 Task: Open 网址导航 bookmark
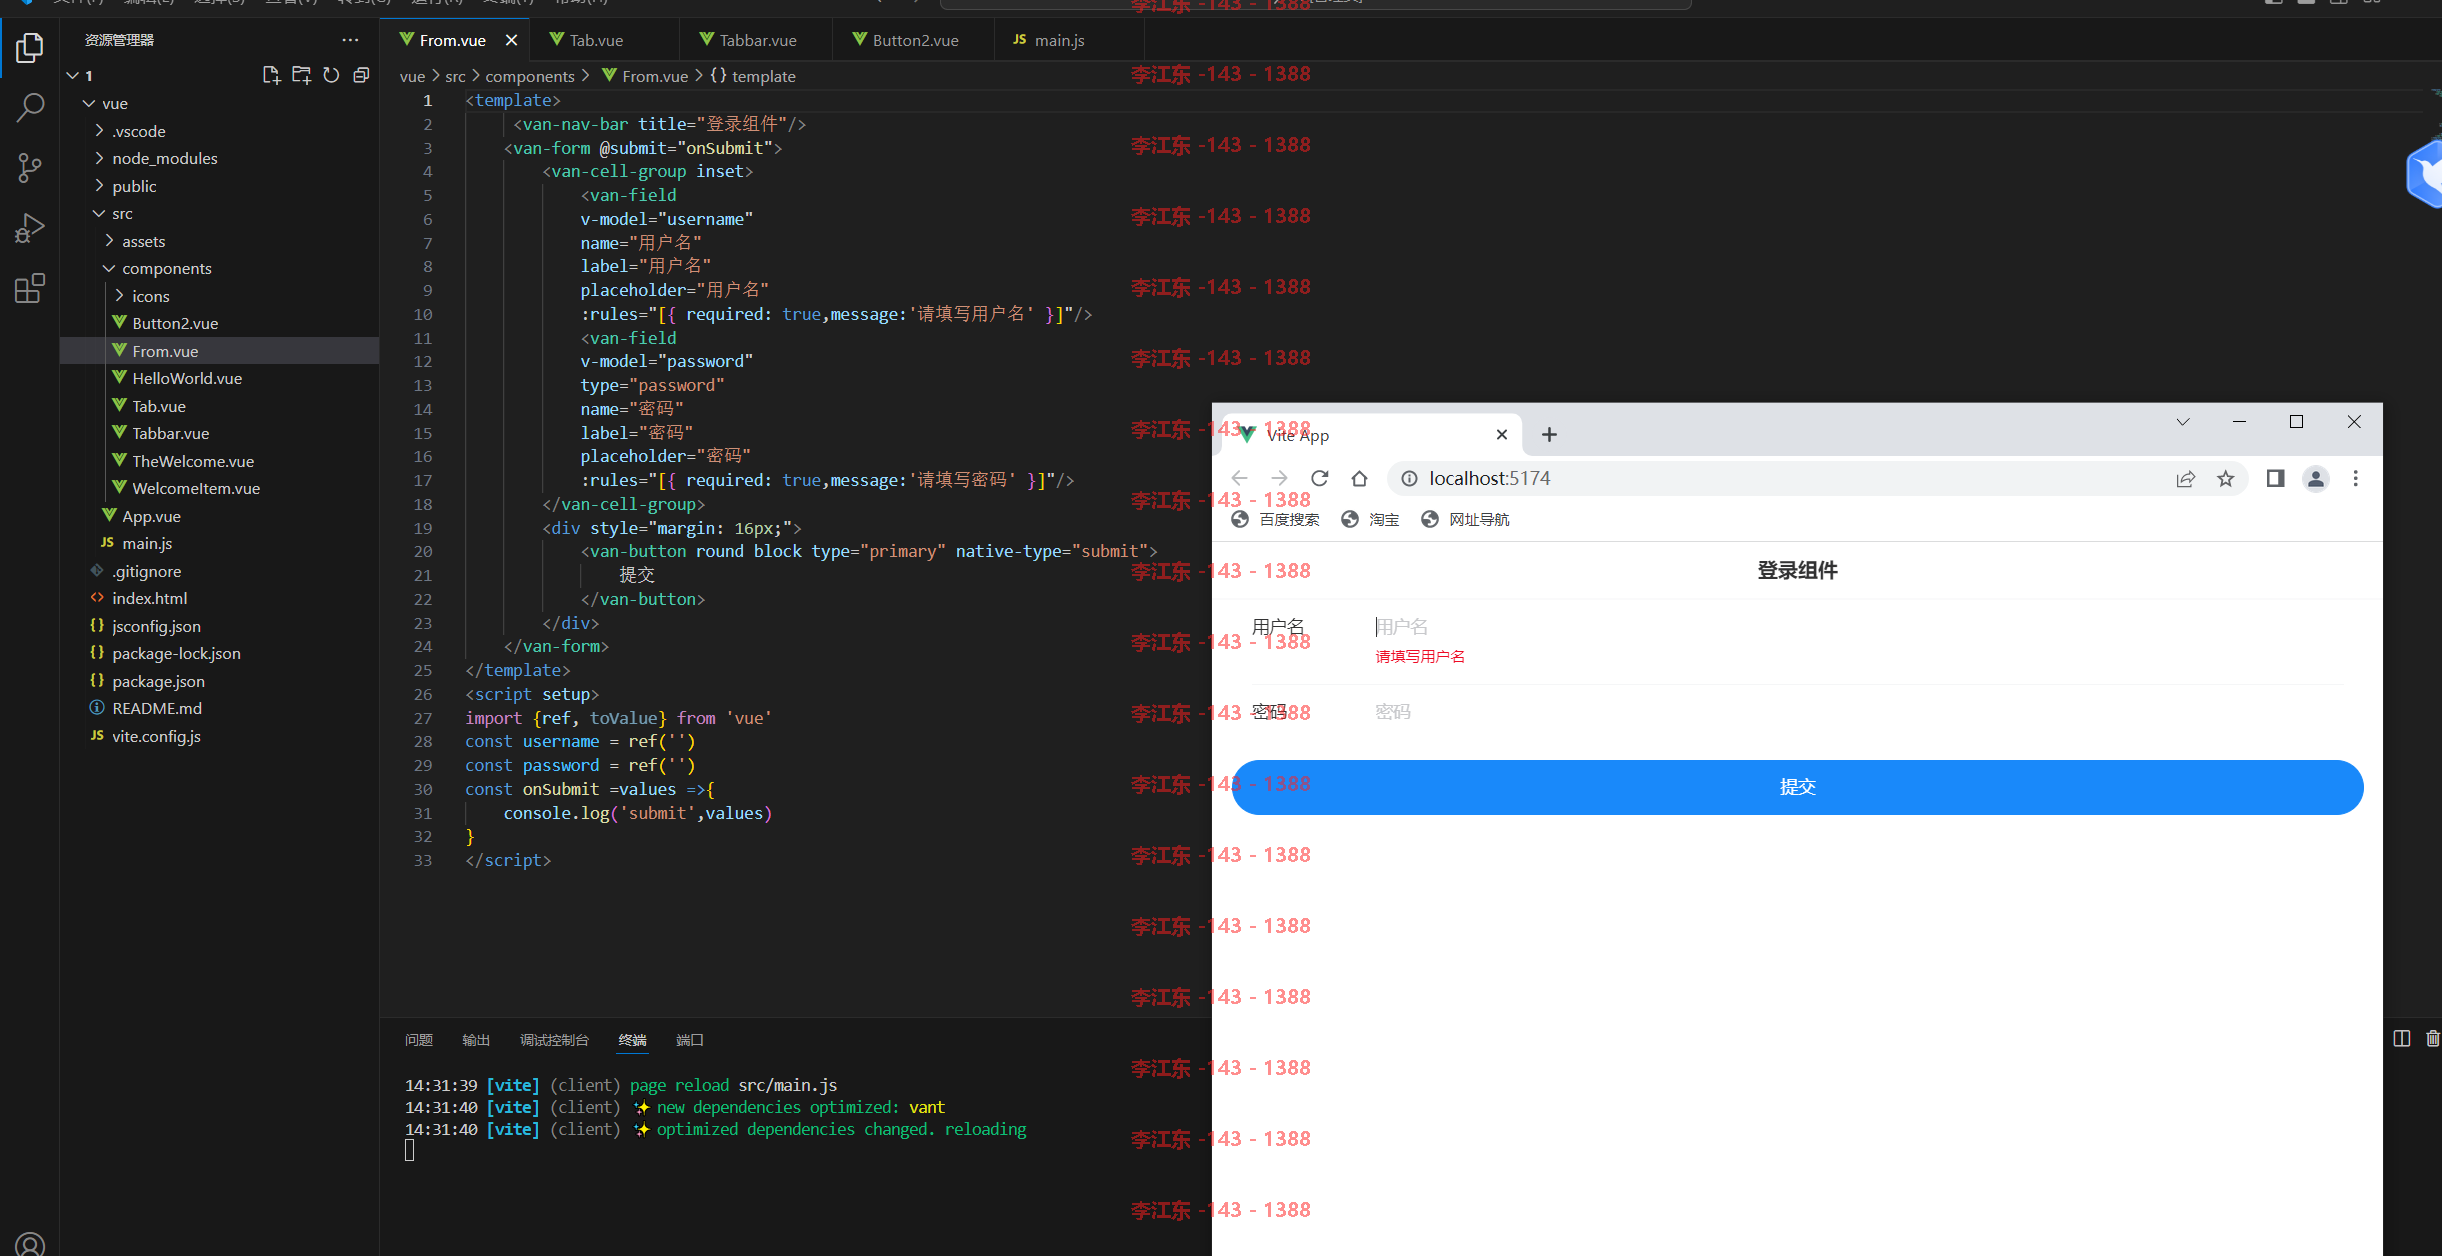1465,519
